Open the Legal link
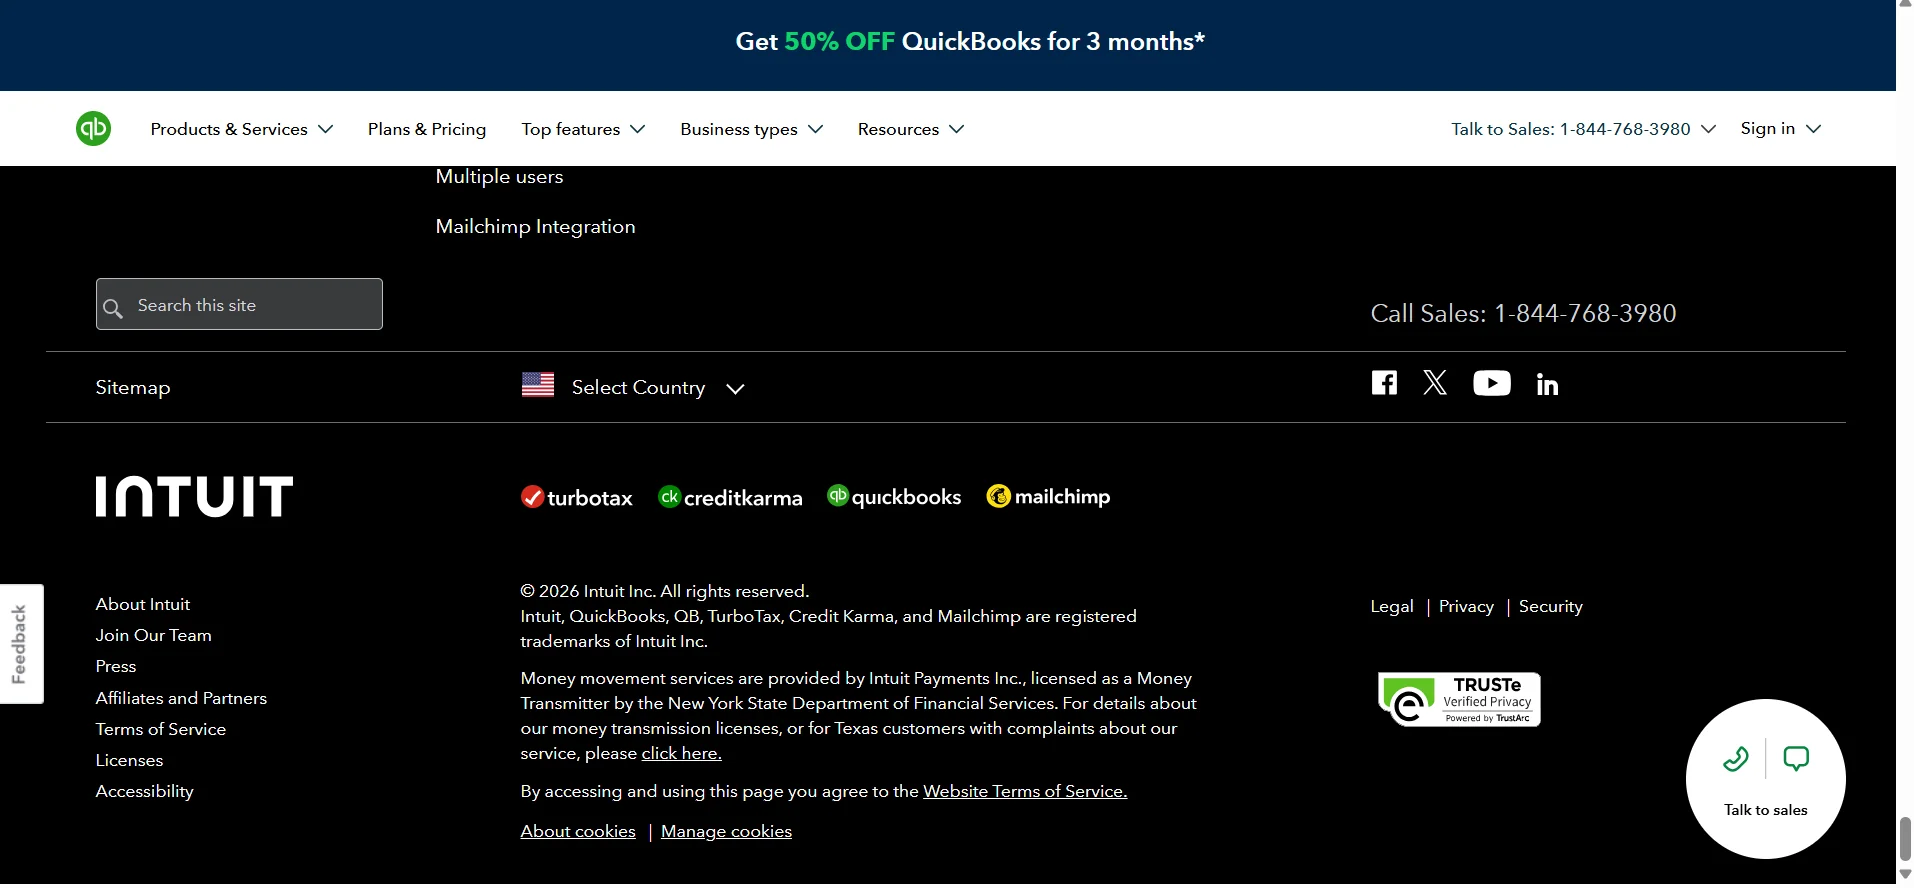The width and height of the screenshot is (1914, 888). (1392, 606)
